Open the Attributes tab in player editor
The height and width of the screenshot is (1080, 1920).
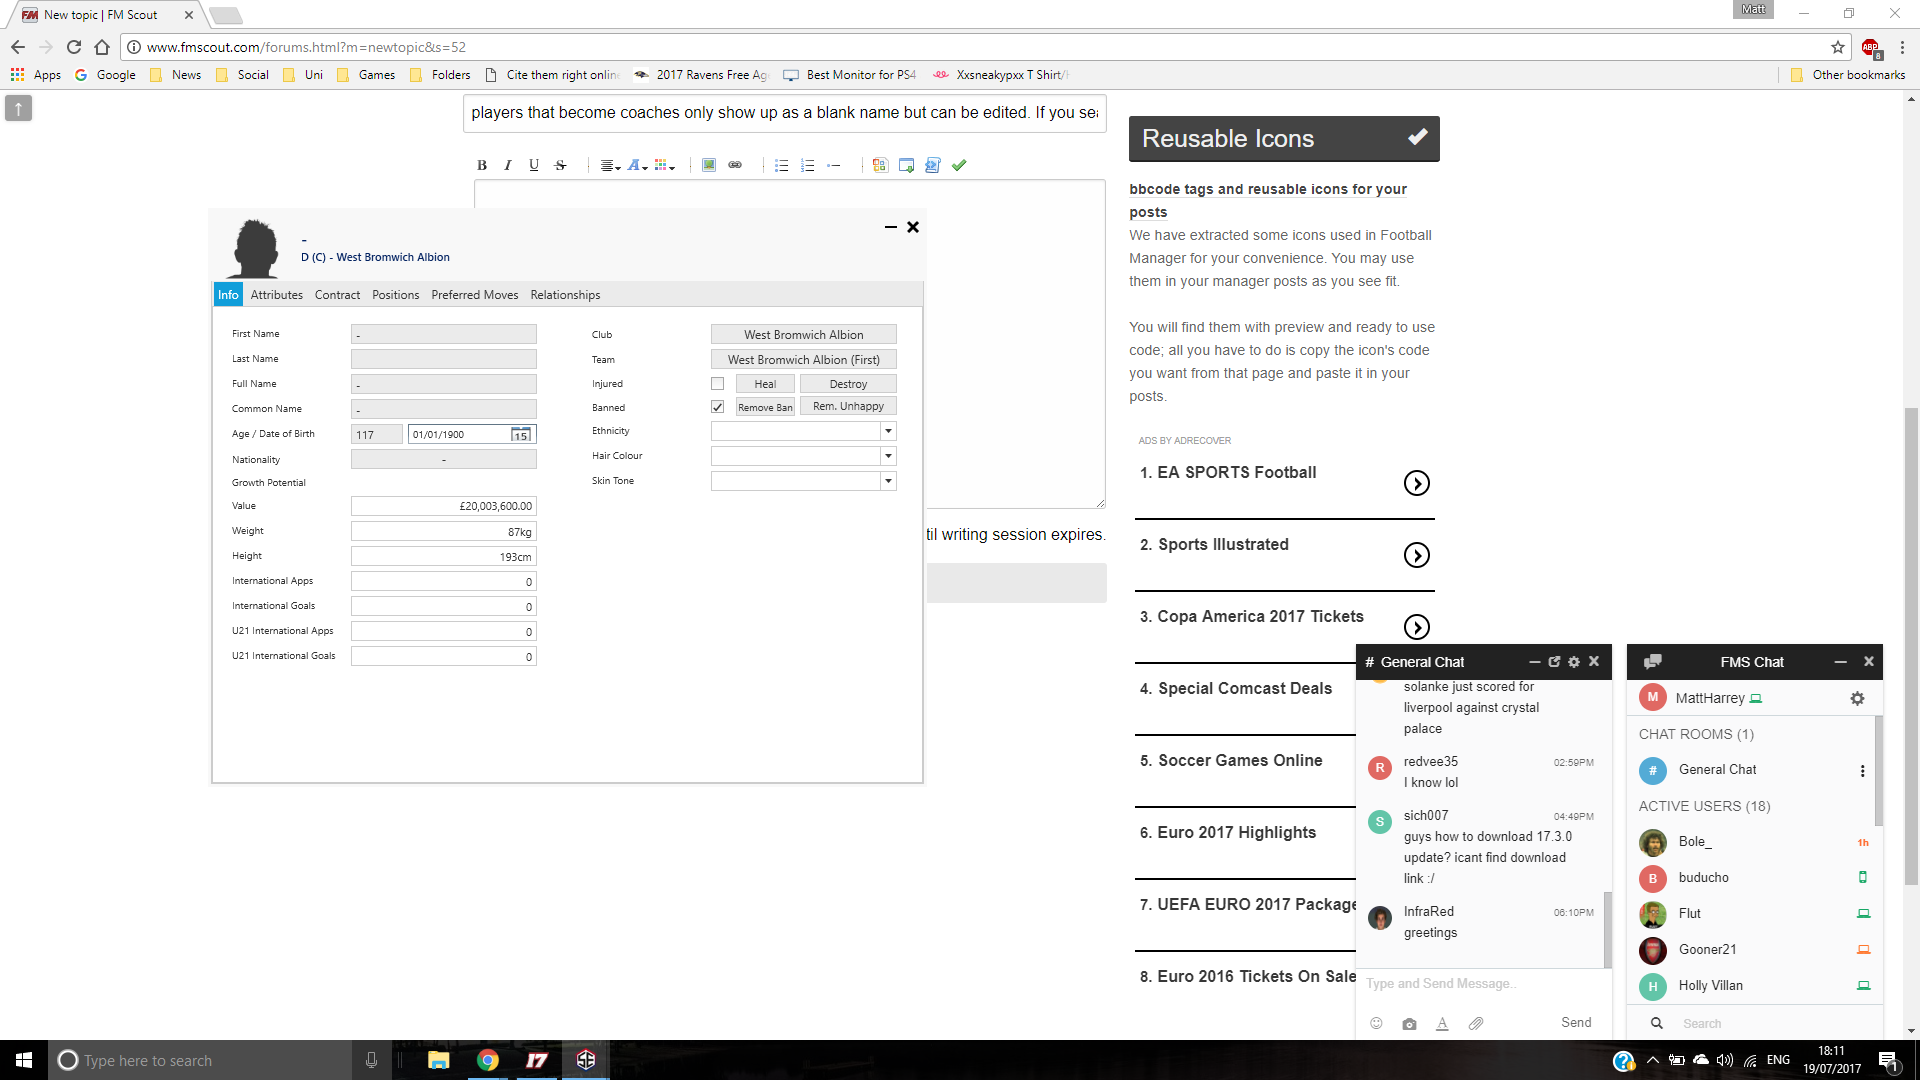coord(276,295)
